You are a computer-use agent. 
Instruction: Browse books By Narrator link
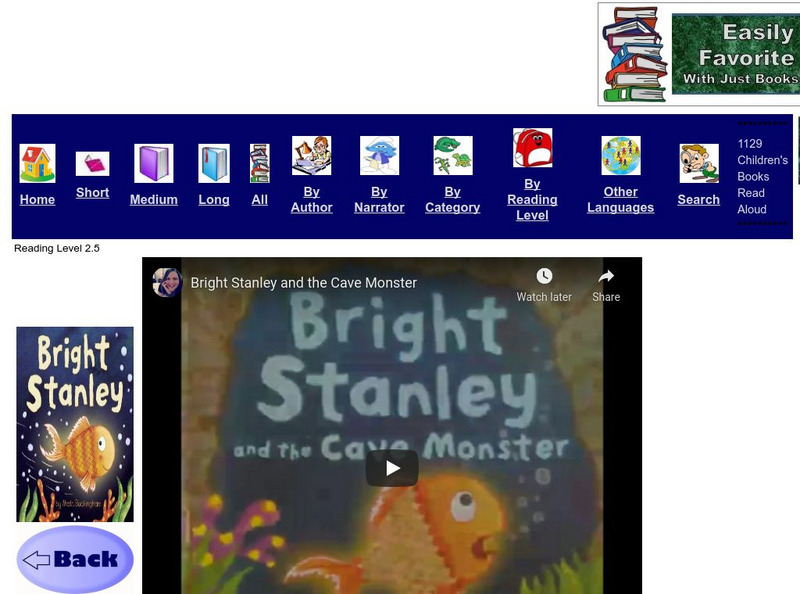[379, 200]
